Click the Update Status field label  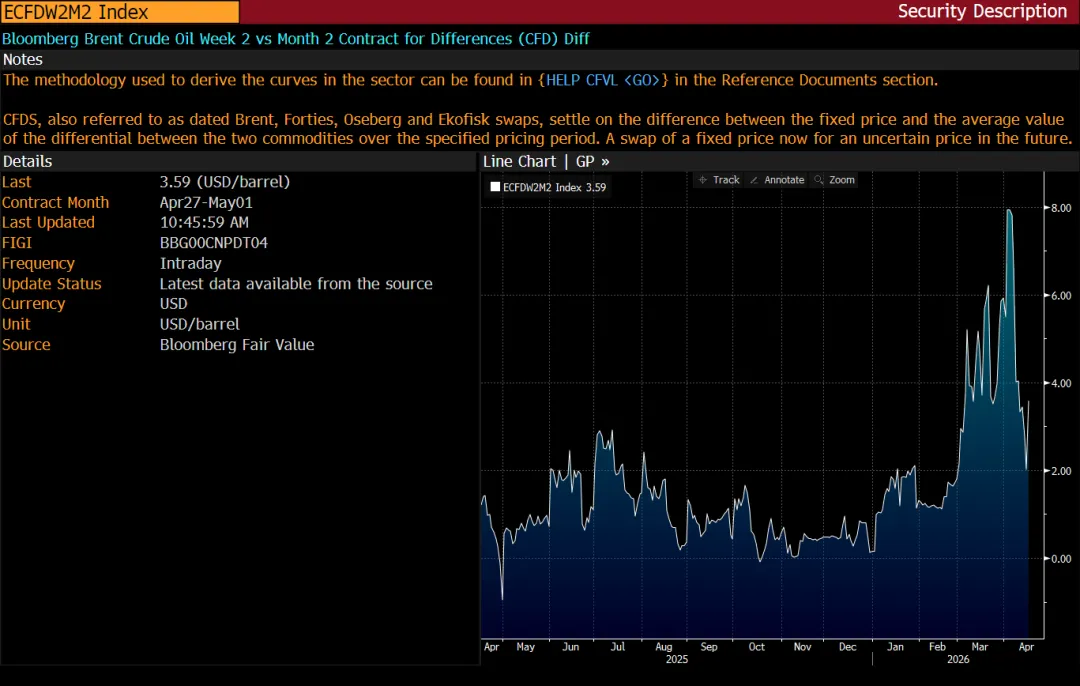click(52, 284)
